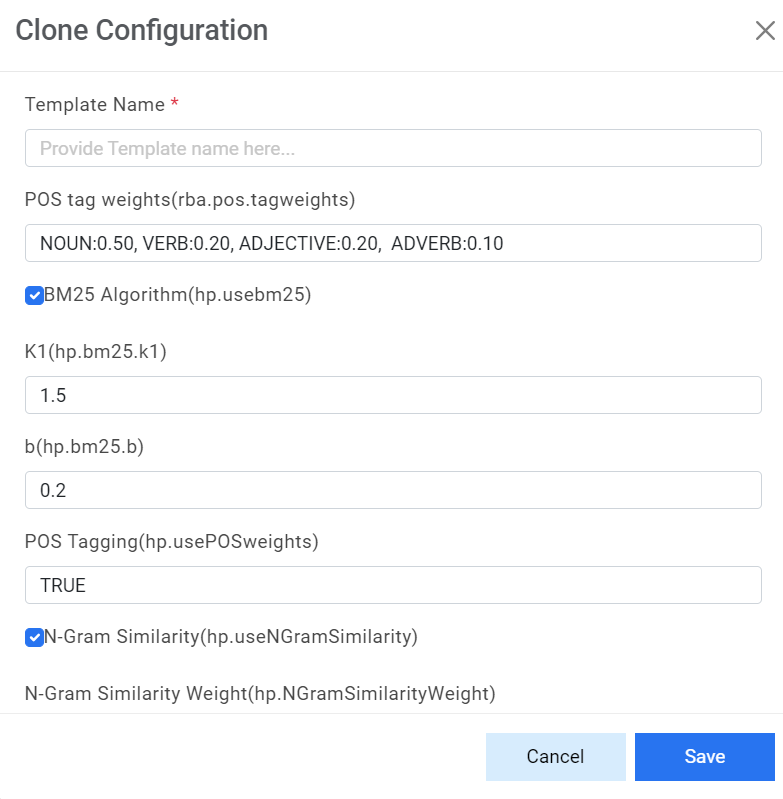783x799 pixels.
Task: Click the b parameter field showing 0.2
Action: 393,490
